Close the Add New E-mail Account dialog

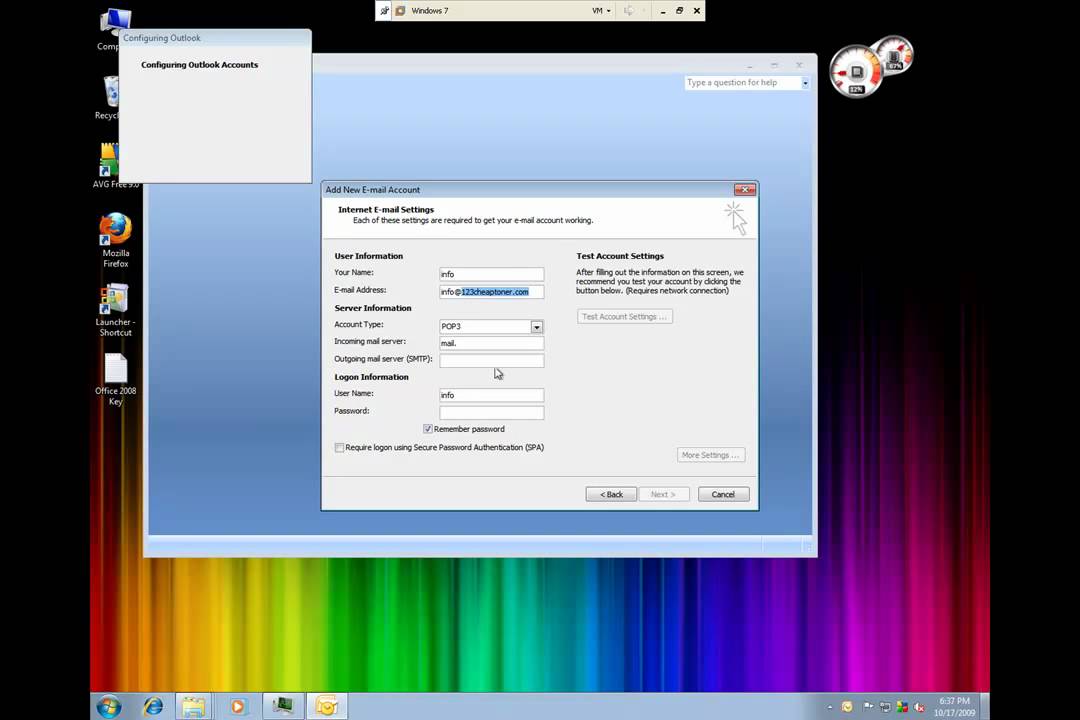click(745, 189)
